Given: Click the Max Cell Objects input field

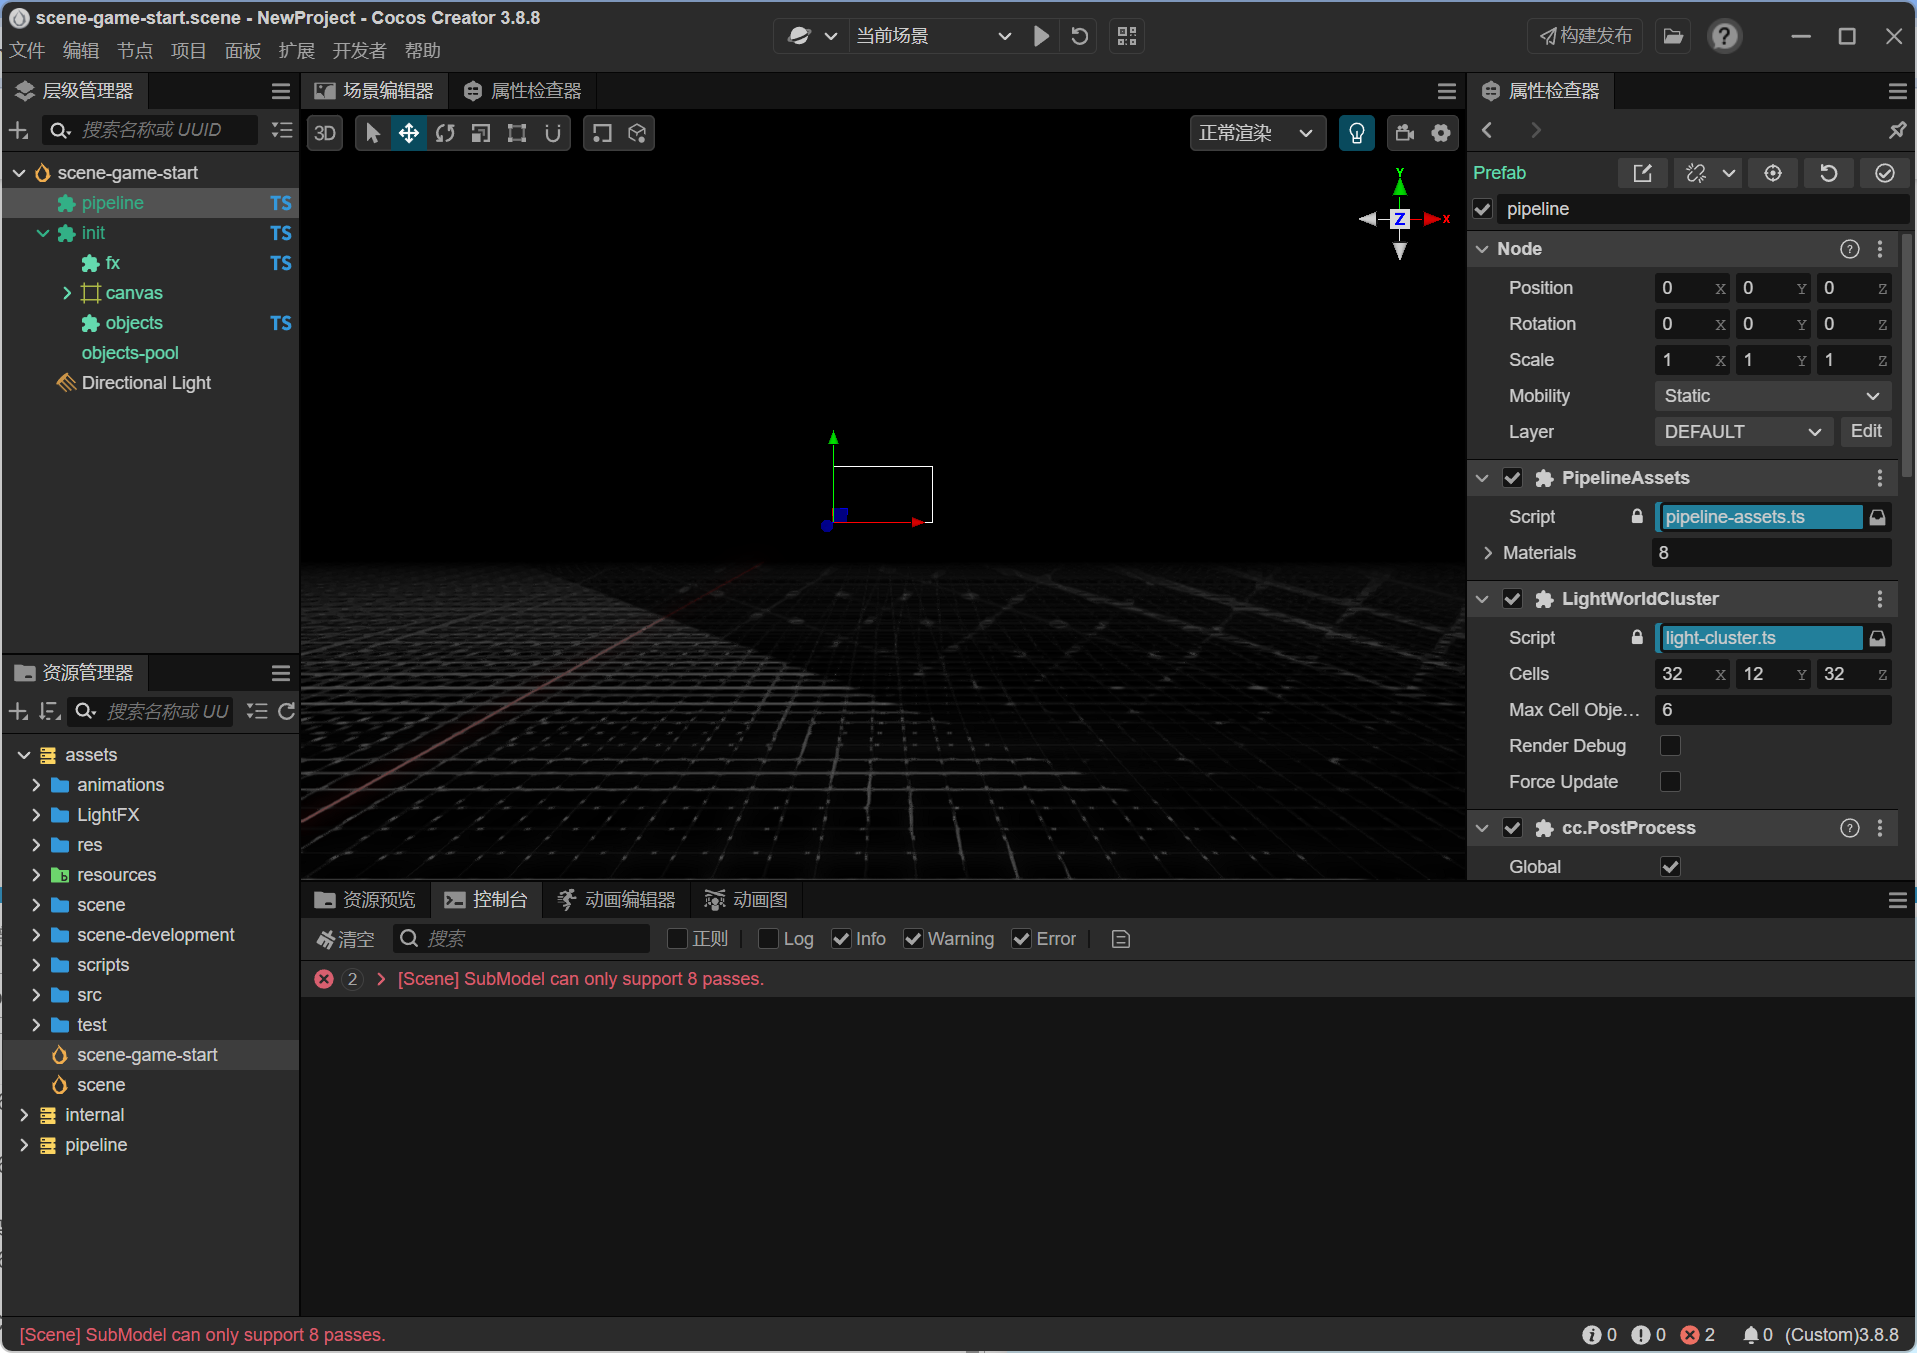Looking at the screenshot, I should point(1771,710).
